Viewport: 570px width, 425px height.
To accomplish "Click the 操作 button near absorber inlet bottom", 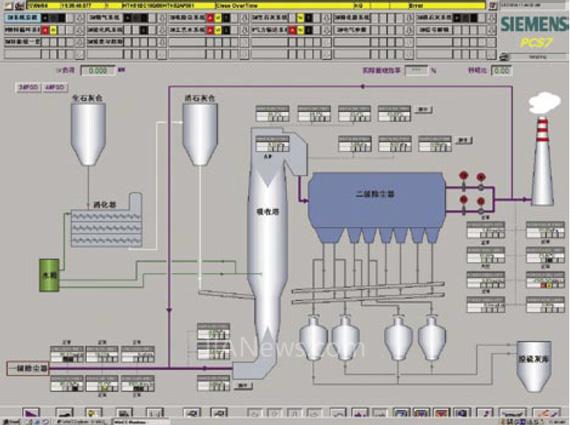I will [243, 386].
